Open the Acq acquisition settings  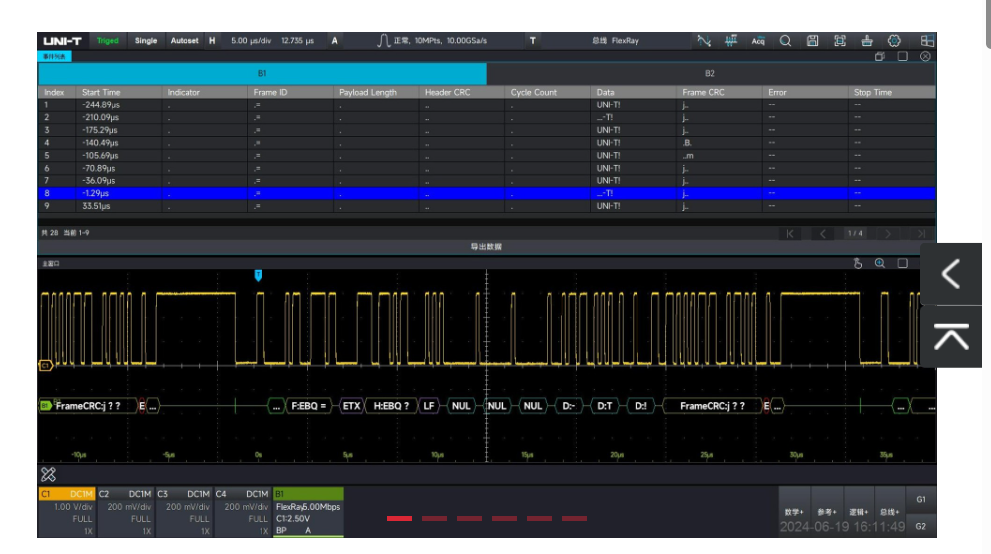[x=758, y=40]
